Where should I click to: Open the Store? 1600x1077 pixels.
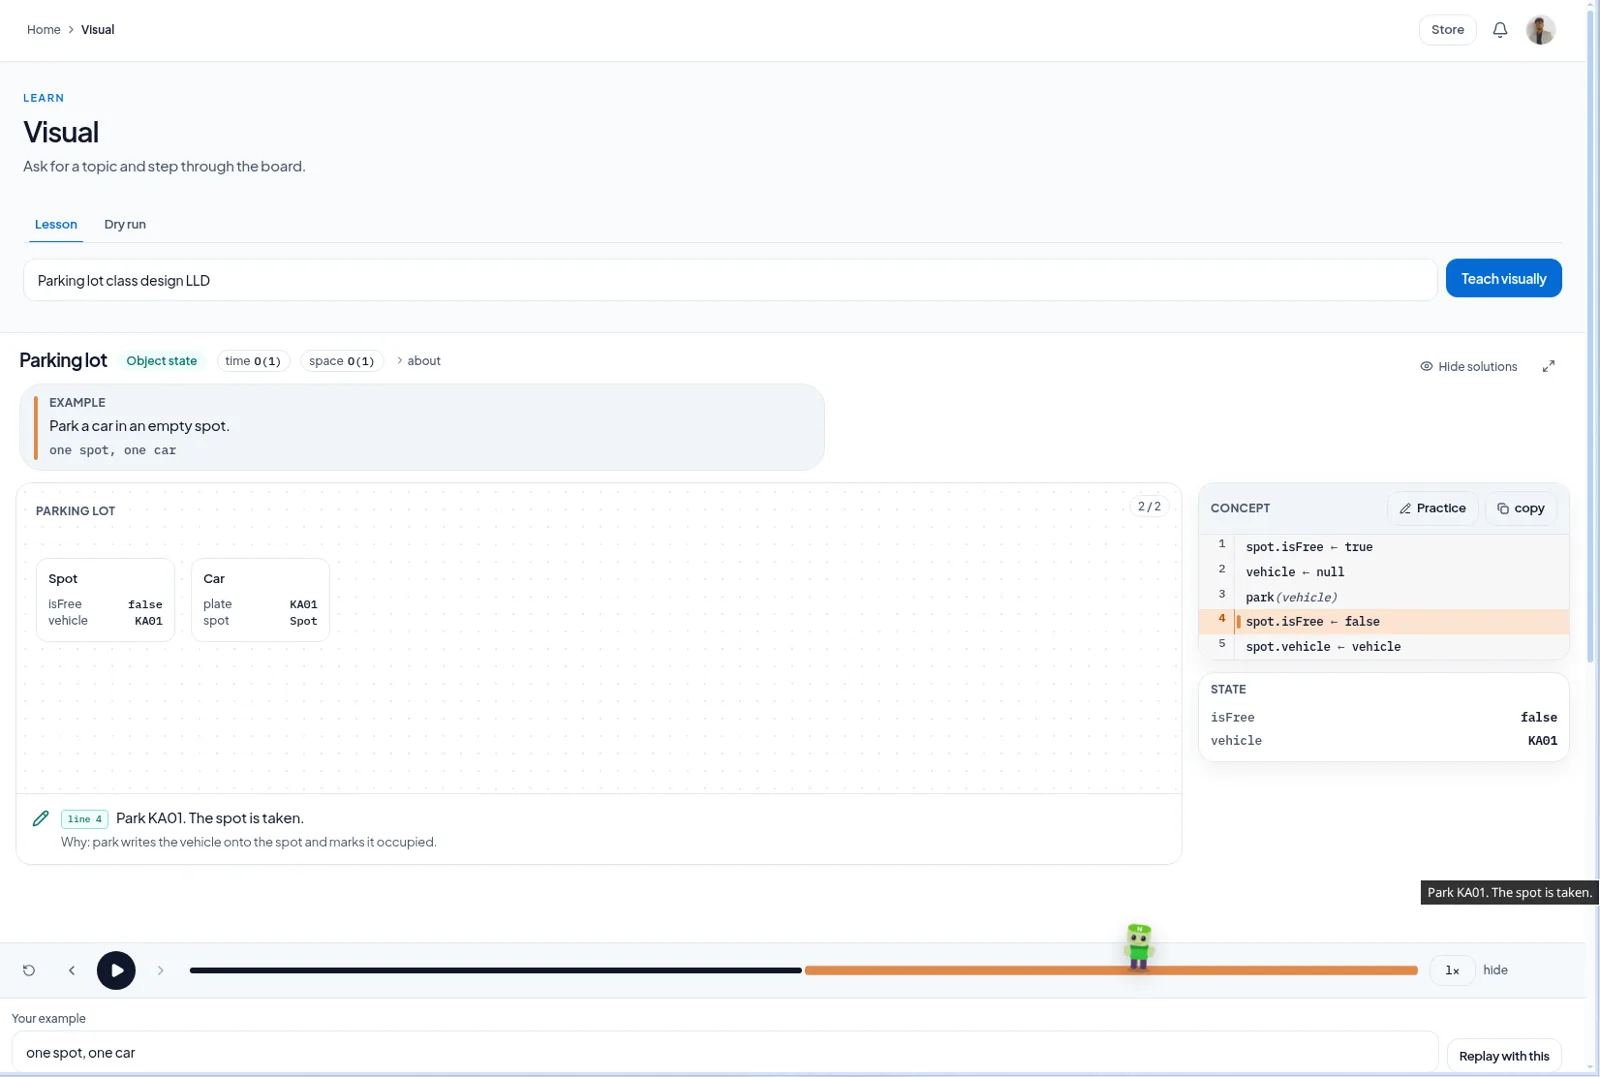[x=1447, y=30]
